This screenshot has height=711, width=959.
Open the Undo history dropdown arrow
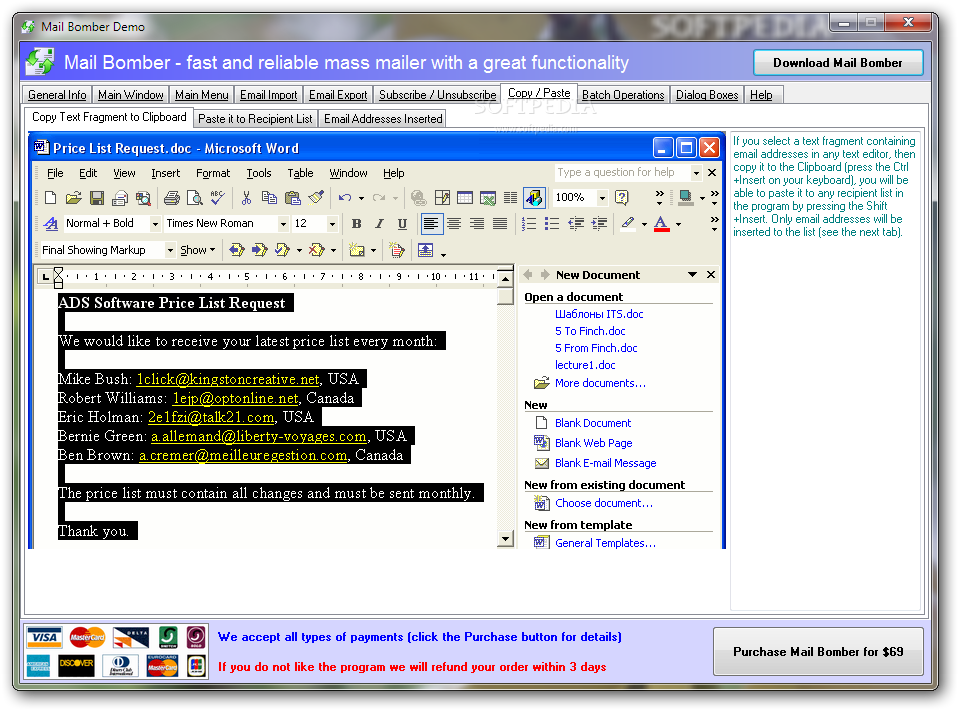pyautogui.click(x=361, y=198)
